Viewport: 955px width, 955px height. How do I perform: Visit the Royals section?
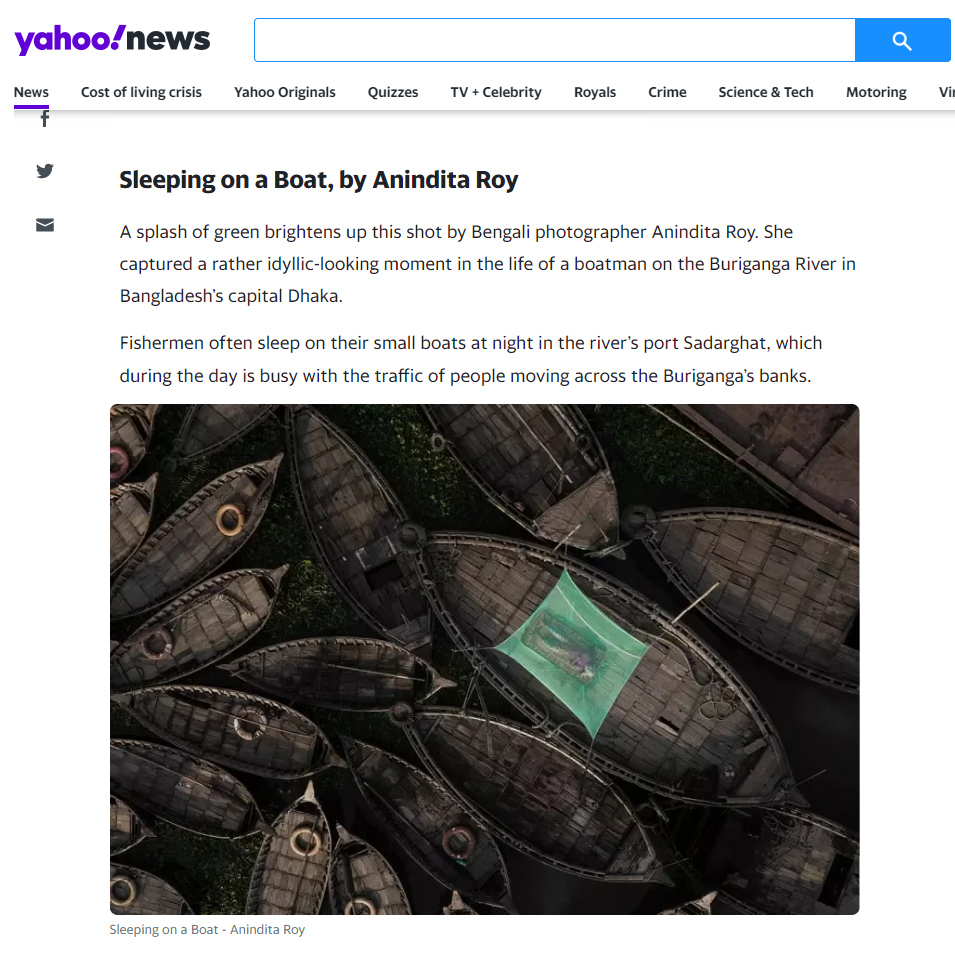[x=595, y=92]
